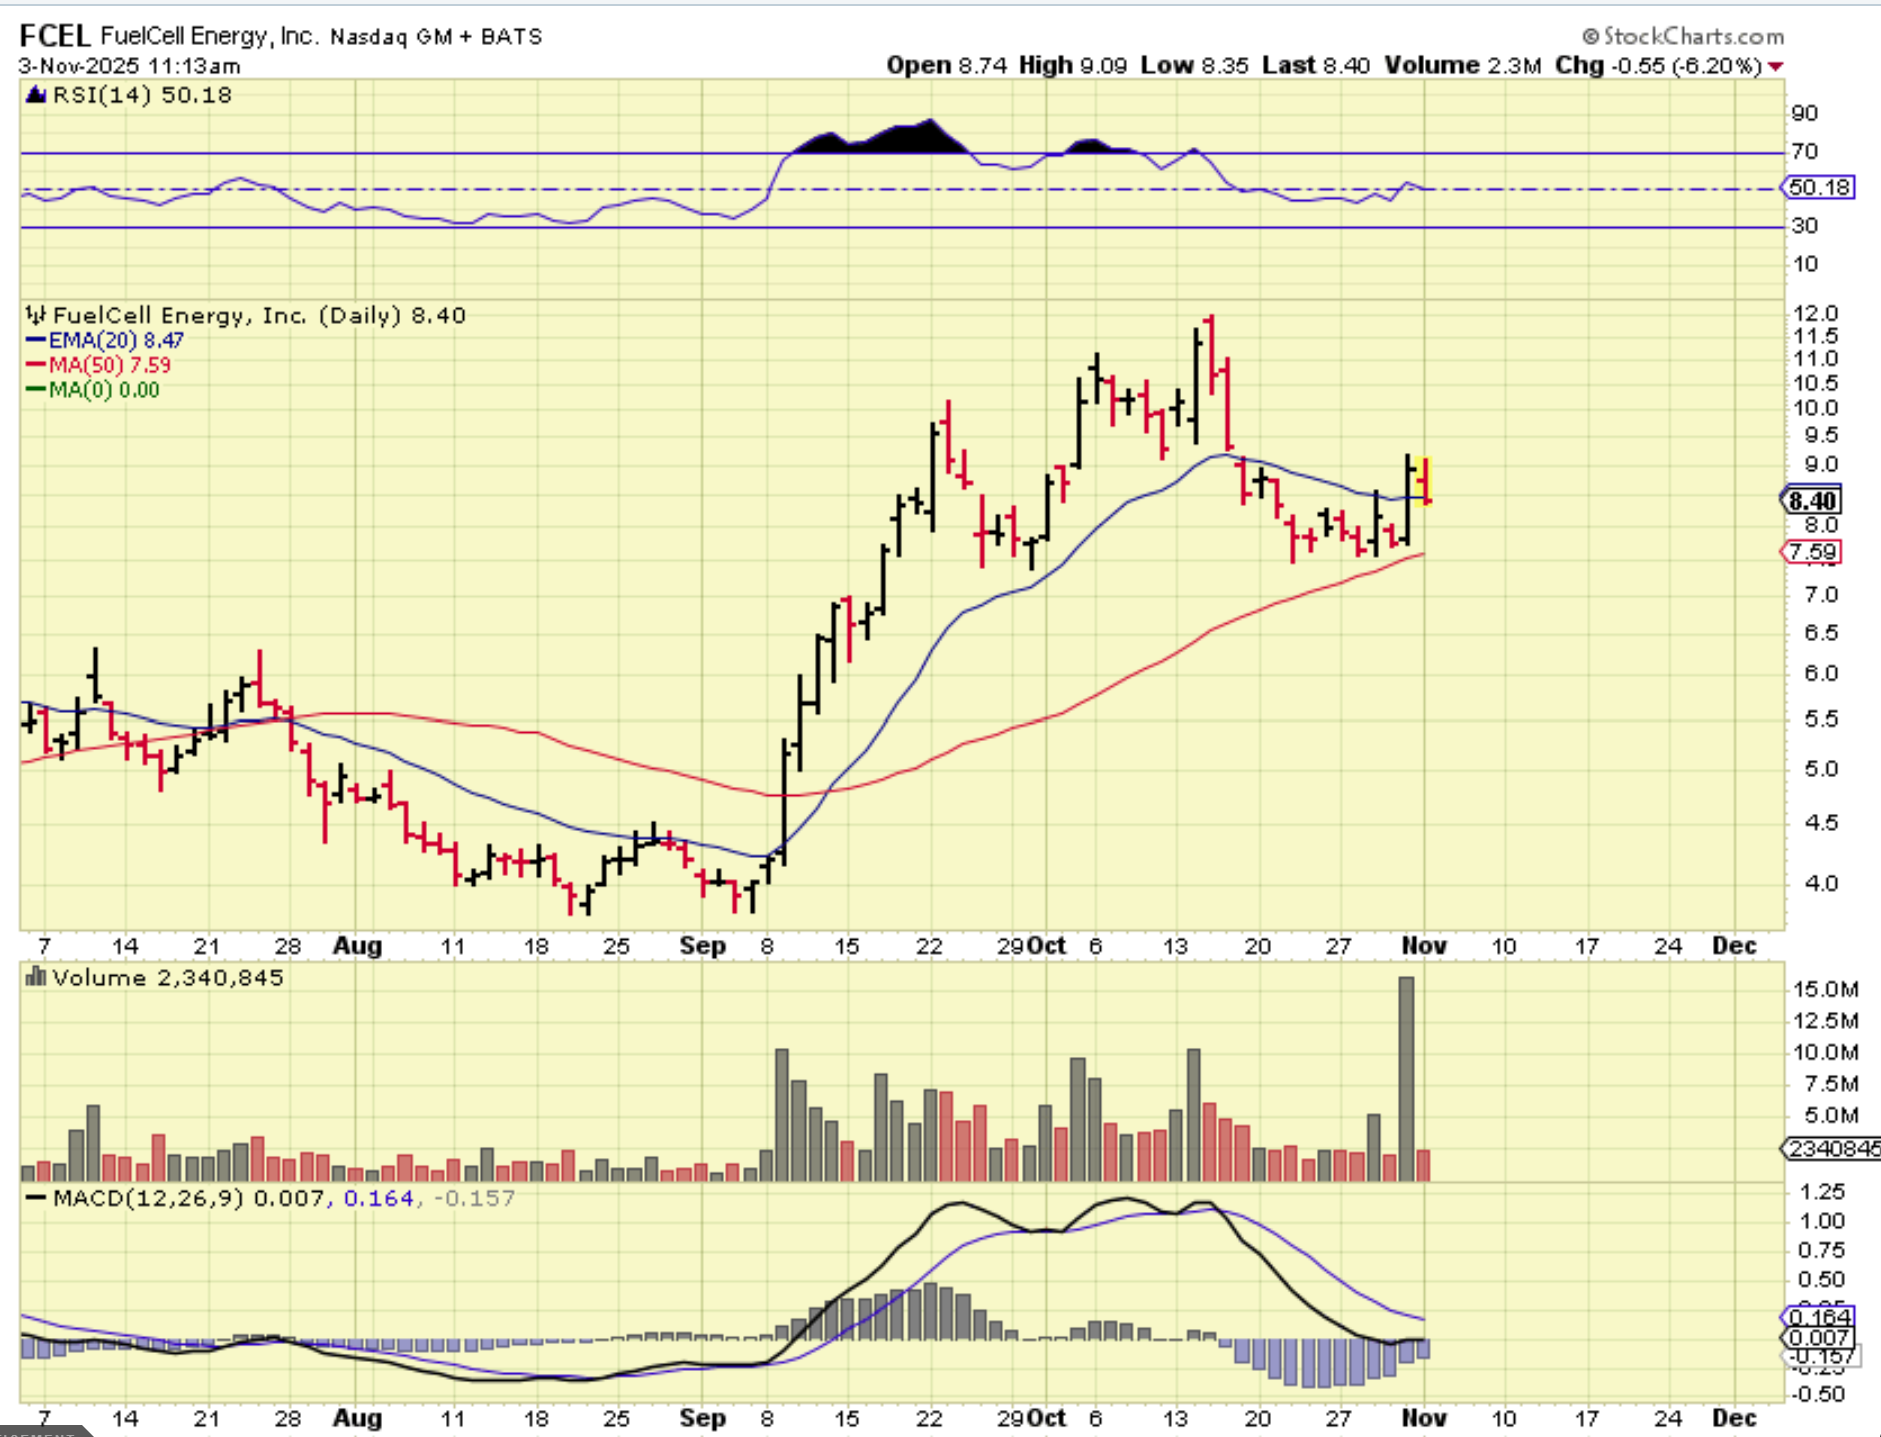Click the gray -0.157 value in MACD legend
Viewport: 1881px width, 1437px height.
(x=475, y=1198)
